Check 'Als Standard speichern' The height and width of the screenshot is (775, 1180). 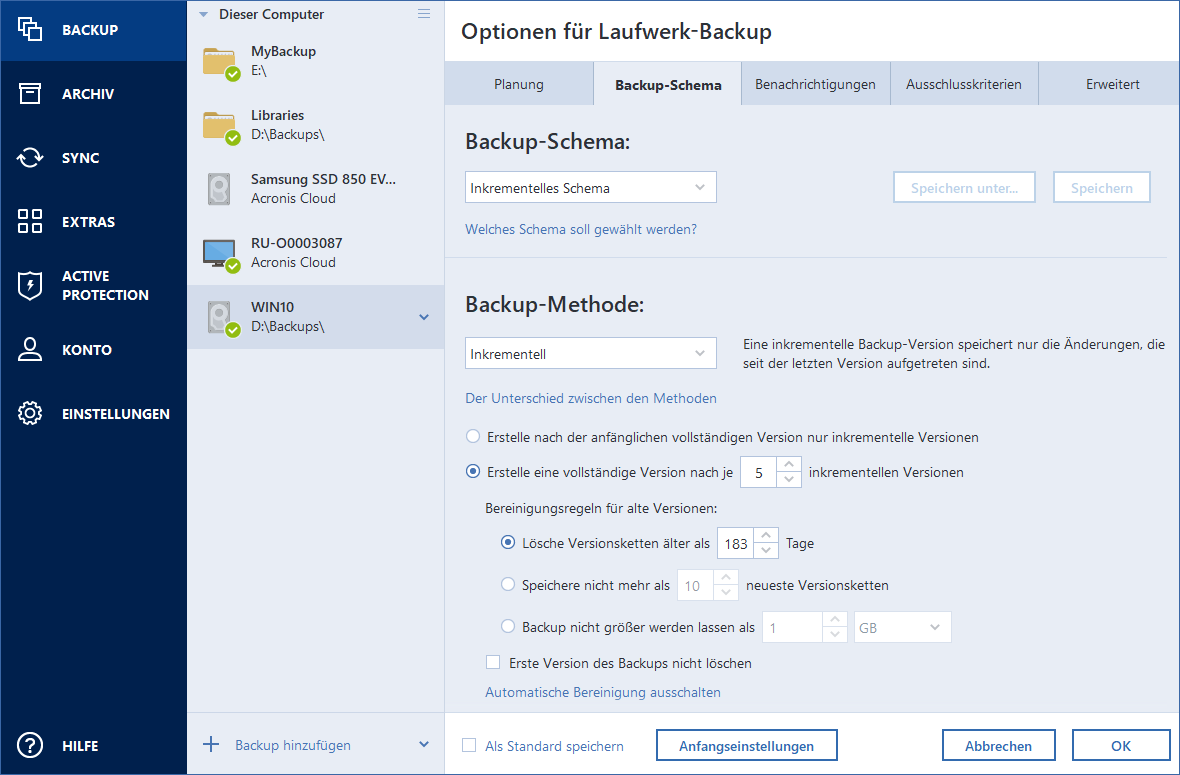(467, 745)
